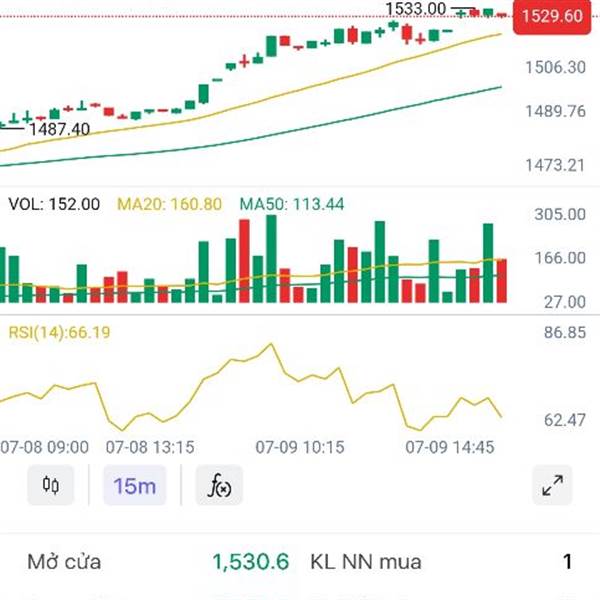The height and width of the screenshot is (600, 600).
Task: Tap time label 07-09 14:45
Action: [450, 447]
